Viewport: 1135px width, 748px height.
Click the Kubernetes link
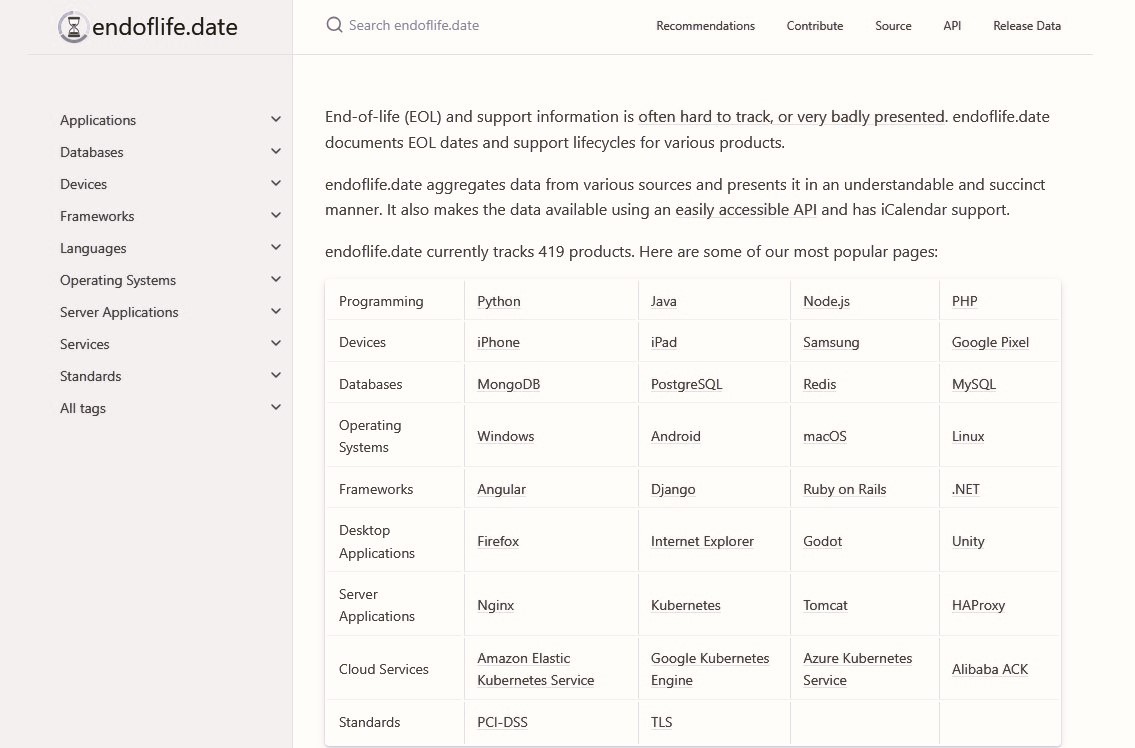685,605
